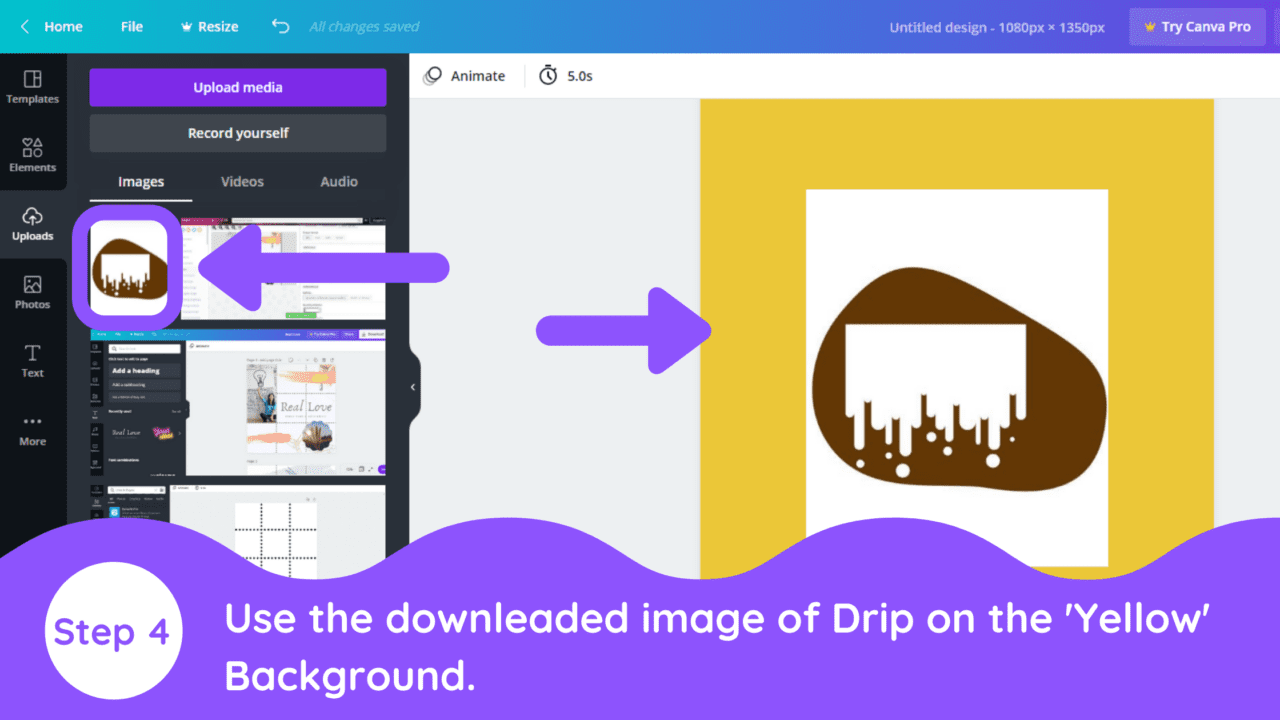Open the More panel

coord(33,428)
